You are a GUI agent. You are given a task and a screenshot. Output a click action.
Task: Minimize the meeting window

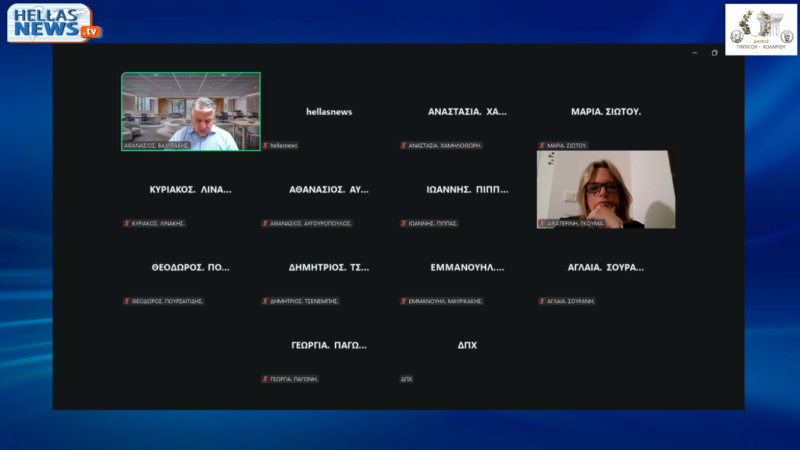pyautogui.click(x=695, y=53)
